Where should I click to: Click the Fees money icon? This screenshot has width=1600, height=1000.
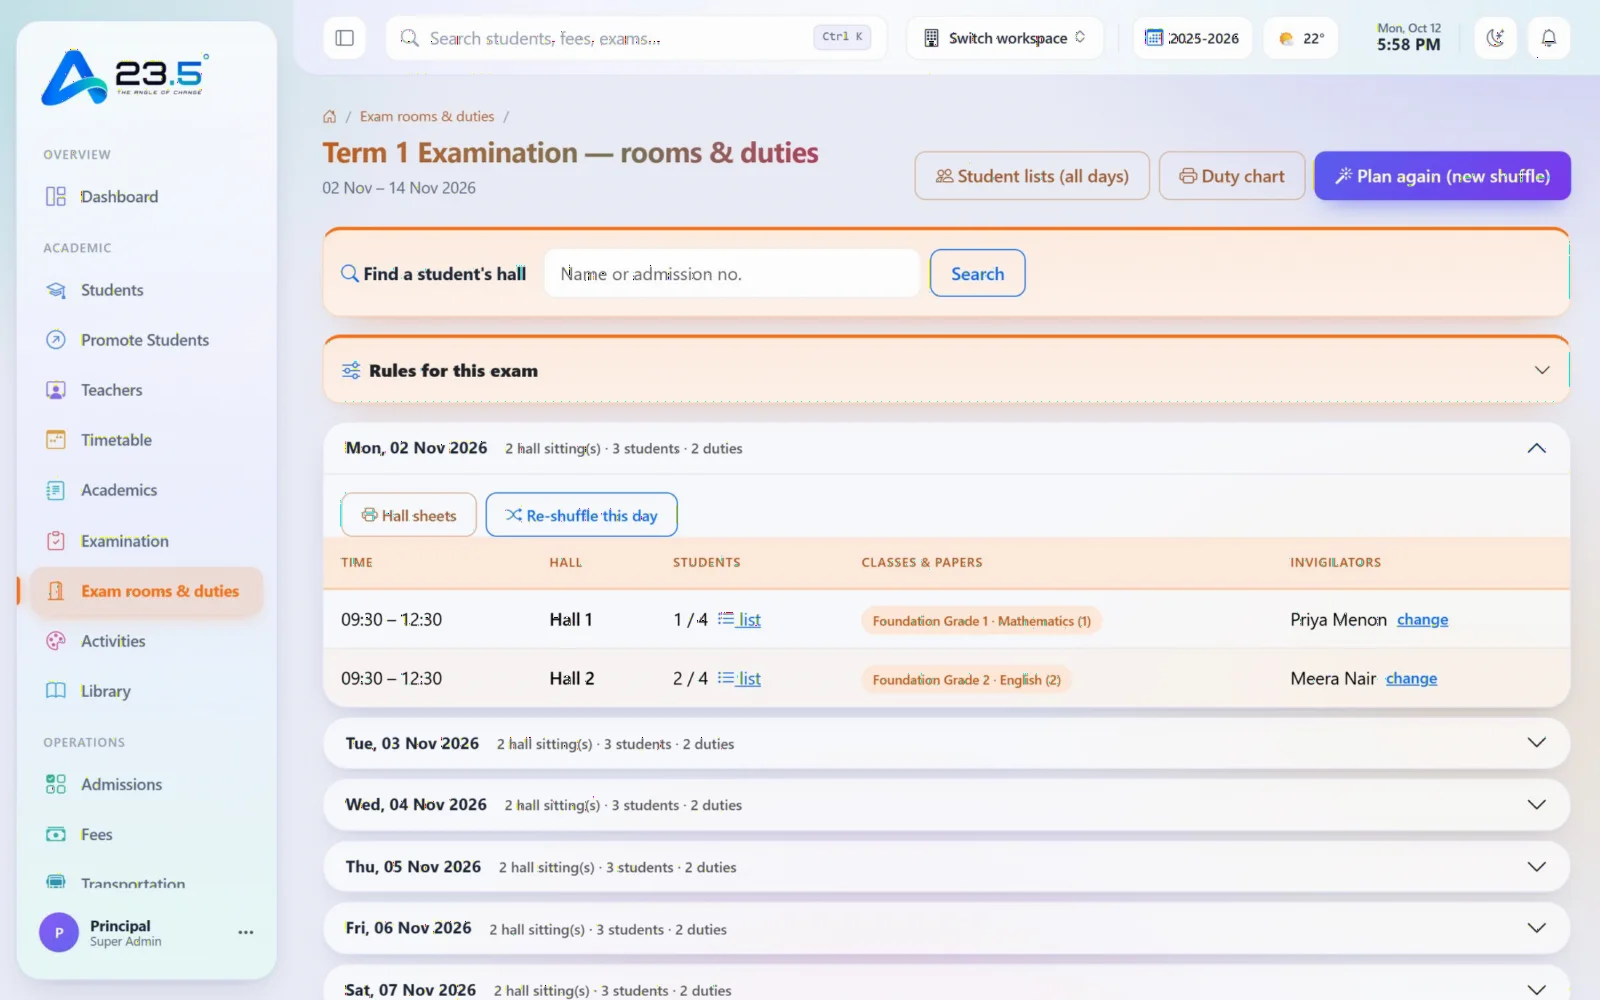point(56,834)
